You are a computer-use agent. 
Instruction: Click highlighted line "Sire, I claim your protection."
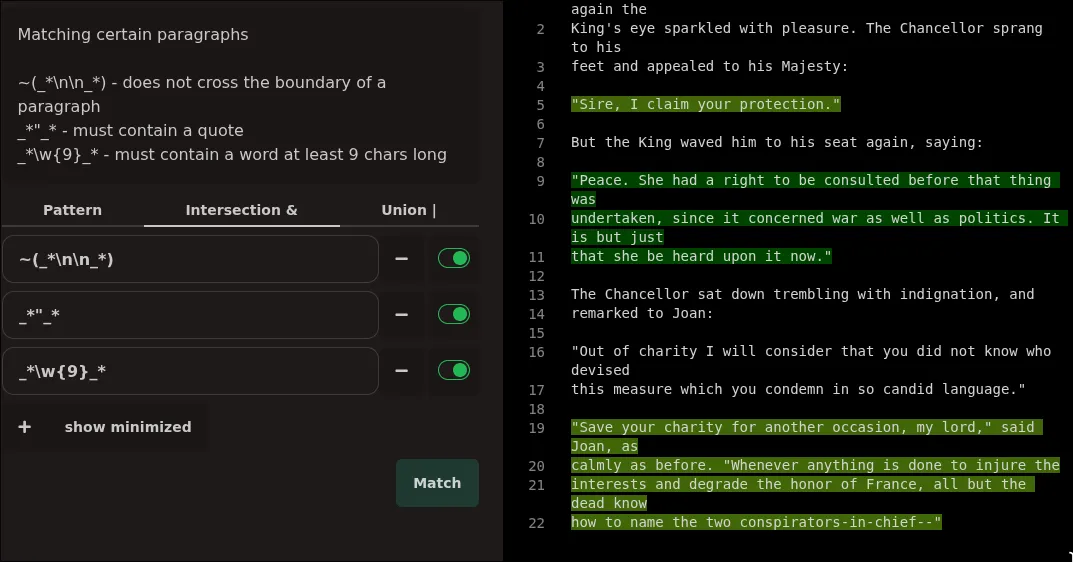[x=706, y=105]
